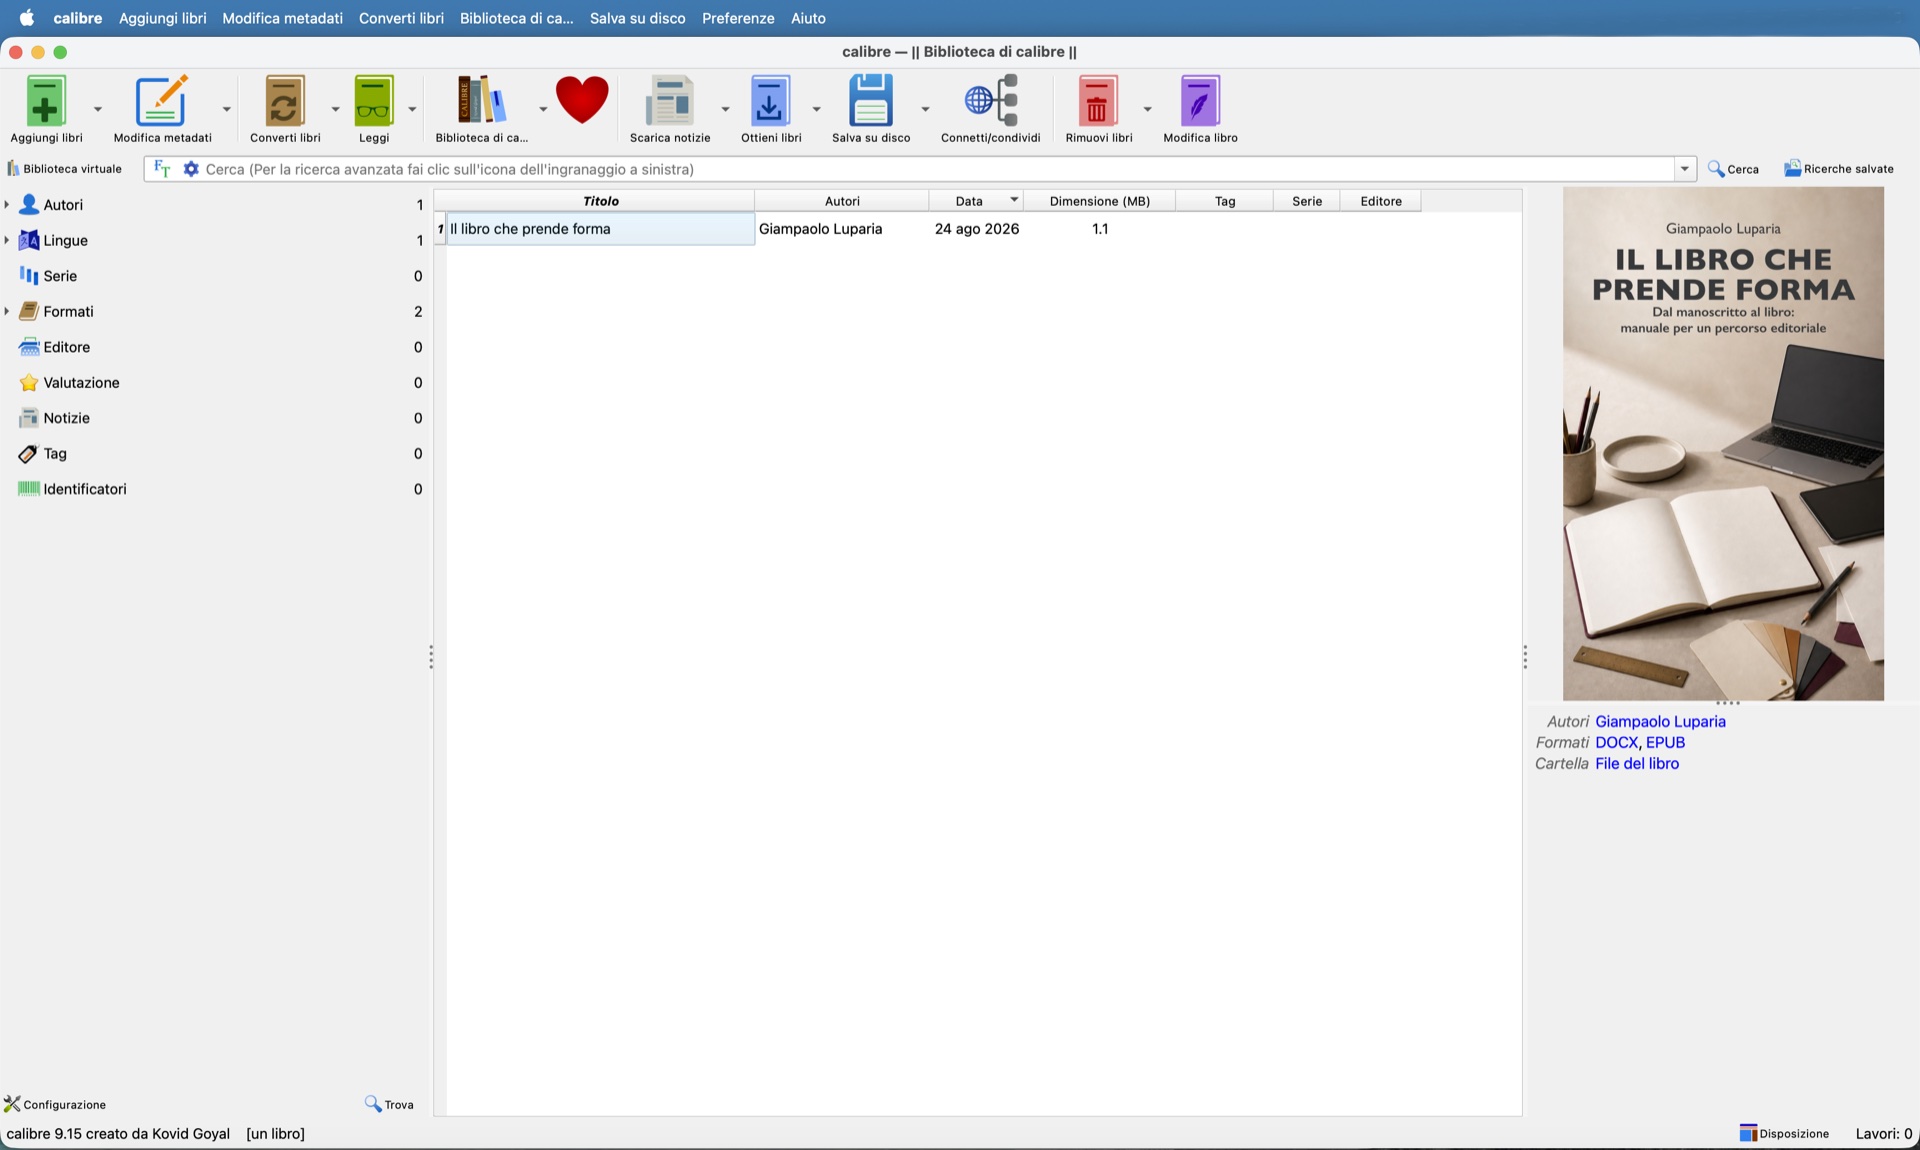Open the EPUB format link

[1665, 742]
